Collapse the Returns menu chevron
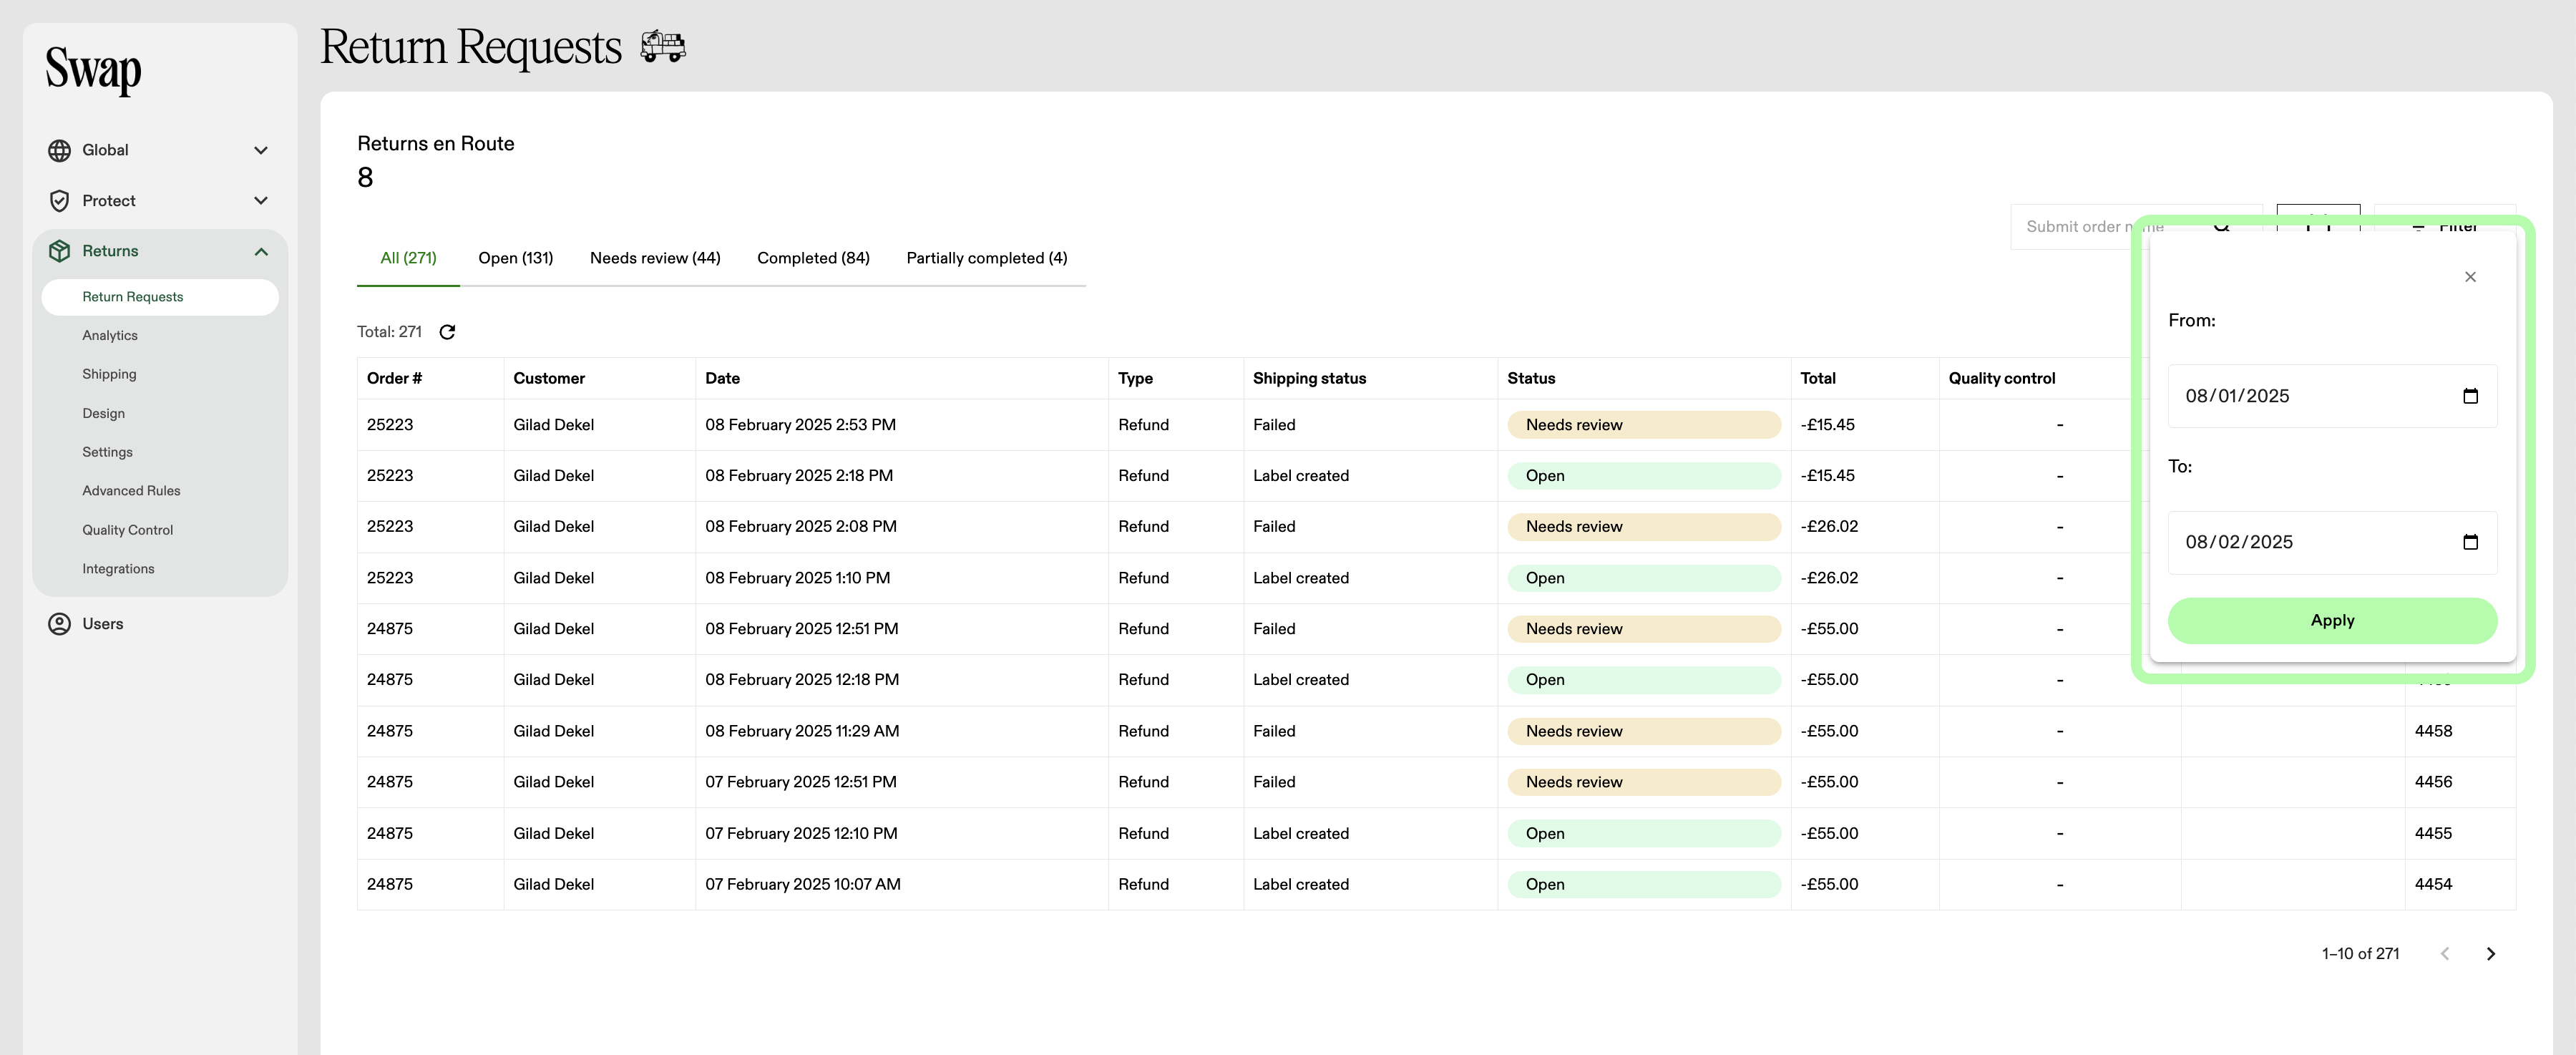 pyautogui.click(x=261, y=251)
